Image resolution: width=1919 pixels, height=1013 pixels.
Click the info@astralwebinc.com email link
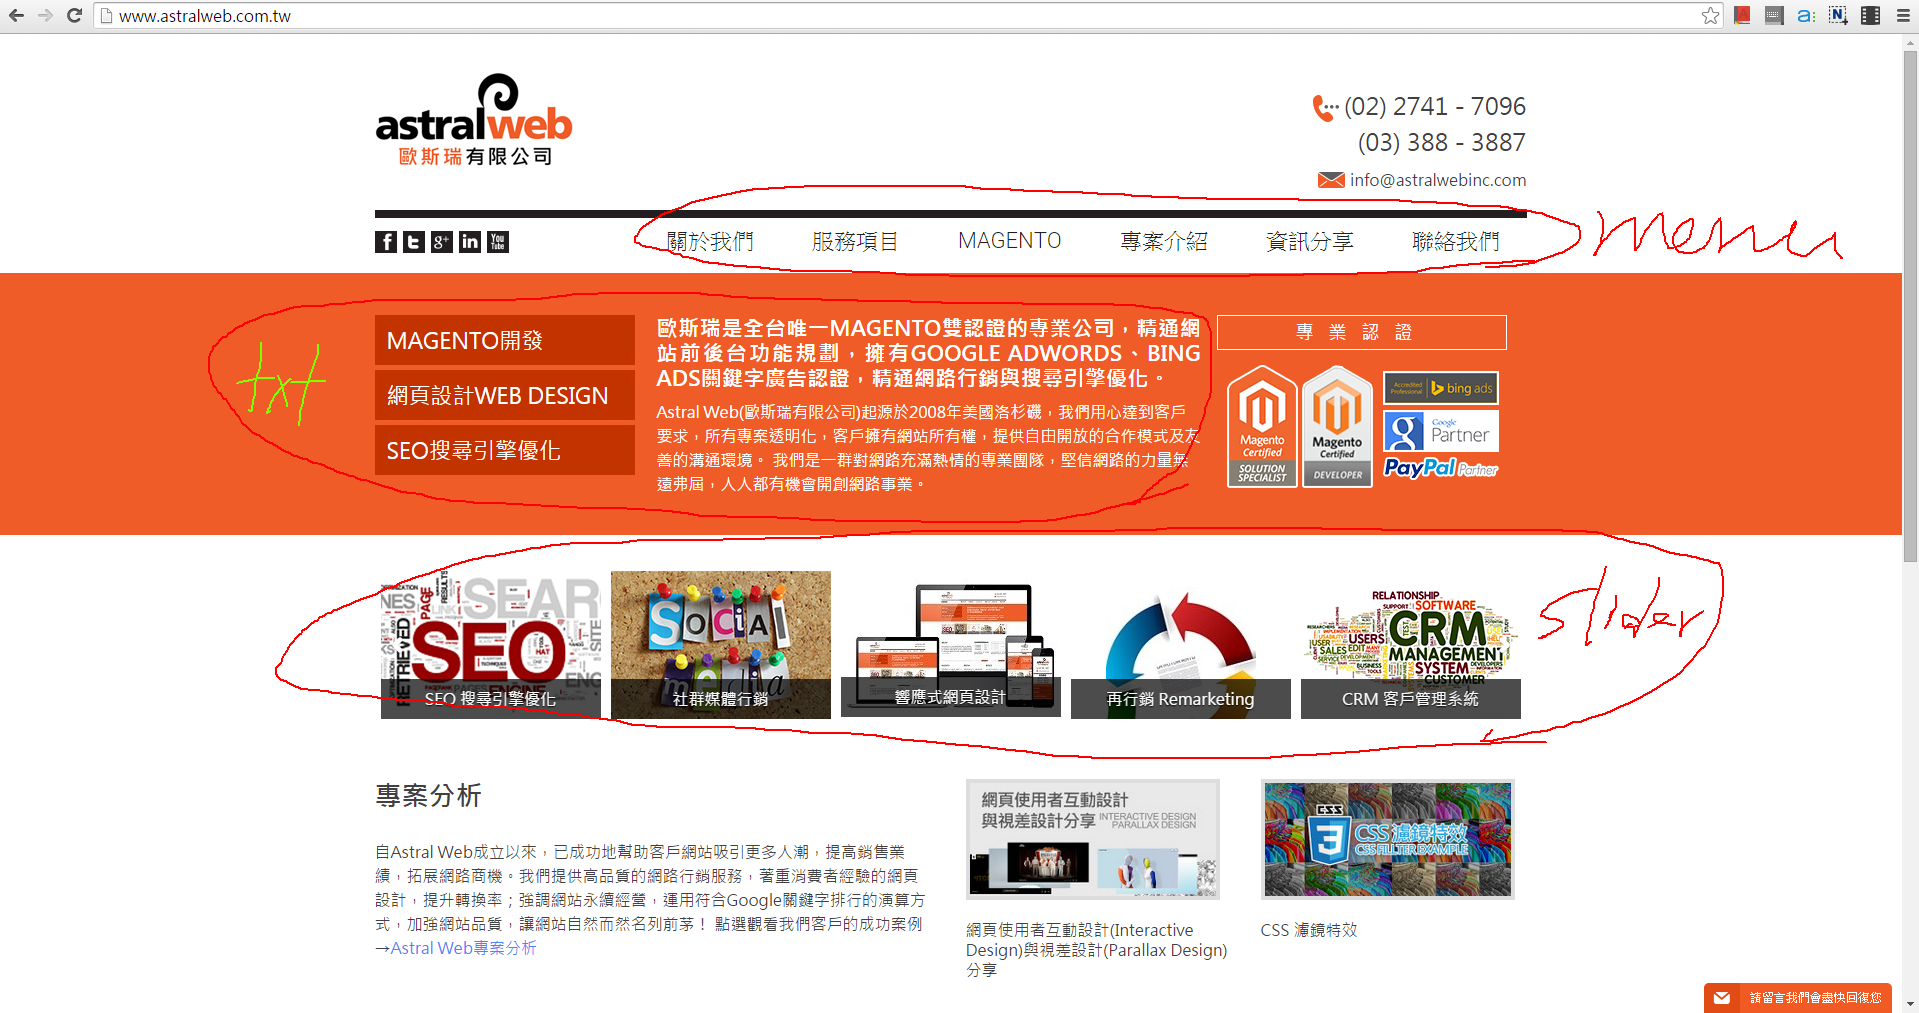tap(1437, 180)
